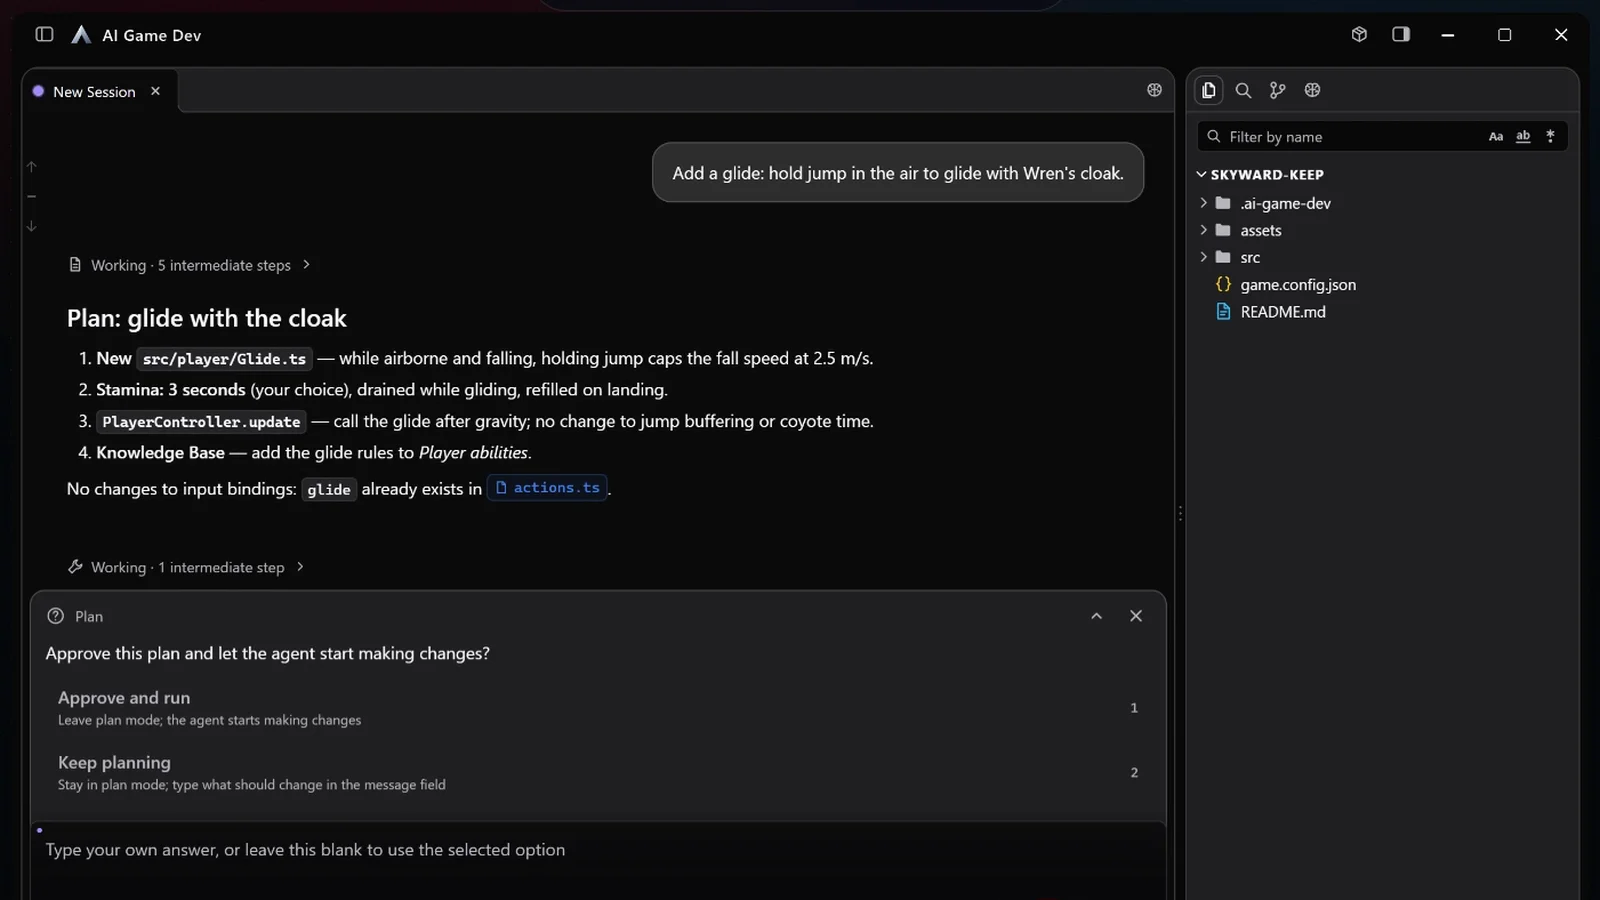Collapse the Plan prompt panel
This screenshot has height=900, width=1600.
coord(1096,616)
